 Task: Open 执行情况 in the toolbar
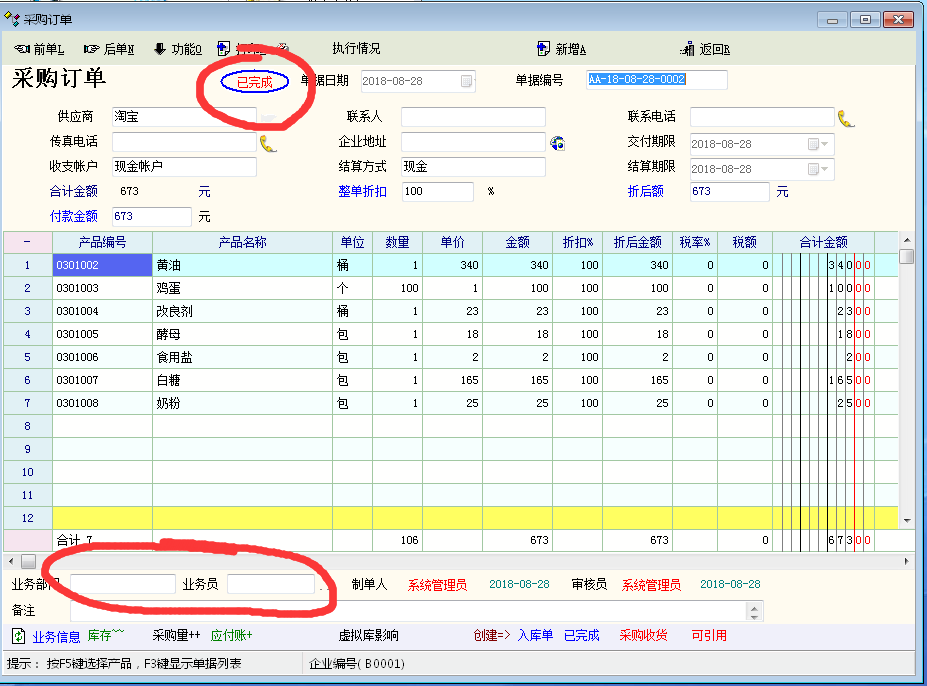(356, 49)
